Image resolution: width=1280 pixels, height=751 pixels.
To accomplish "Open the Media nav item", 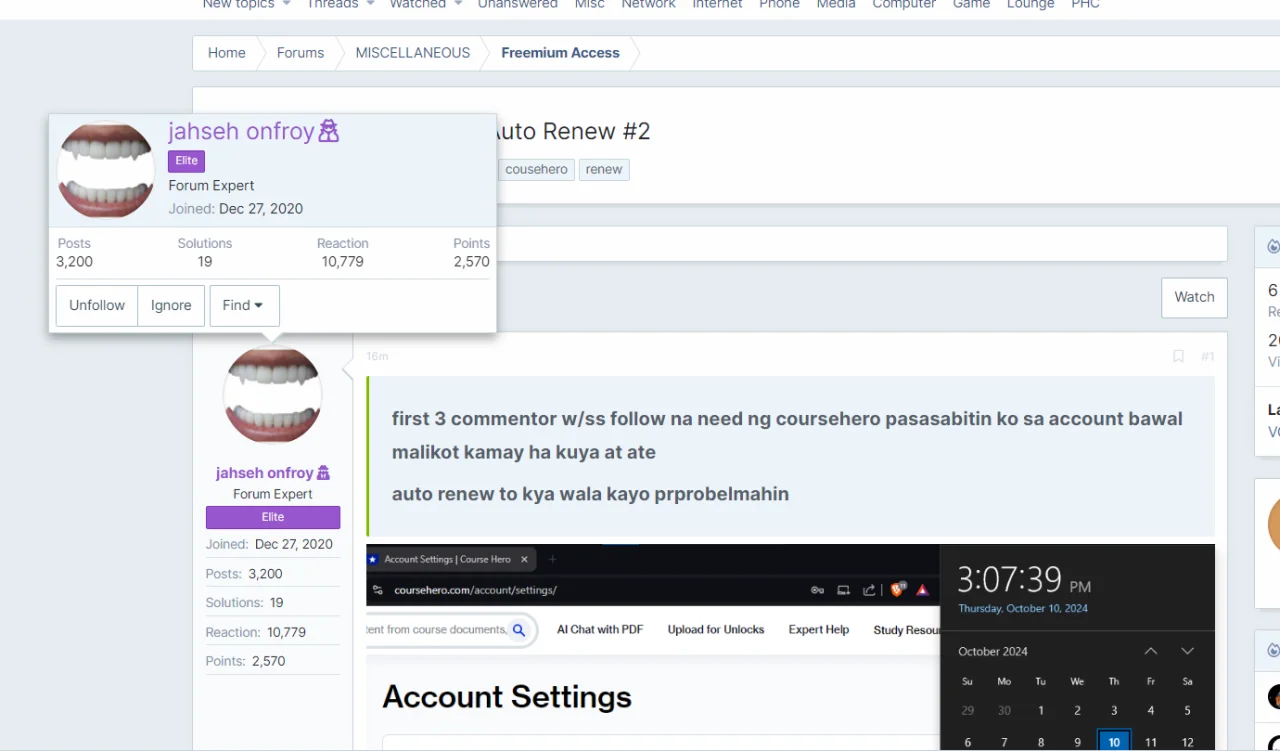I will coord(836,4).
